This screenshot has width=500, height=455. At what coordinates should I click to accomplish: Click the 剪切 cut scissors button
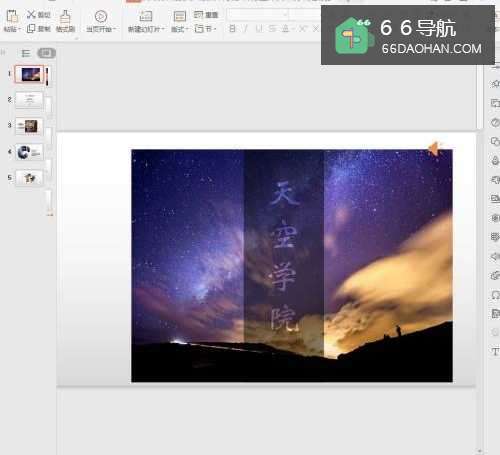(x=38, y=15)
